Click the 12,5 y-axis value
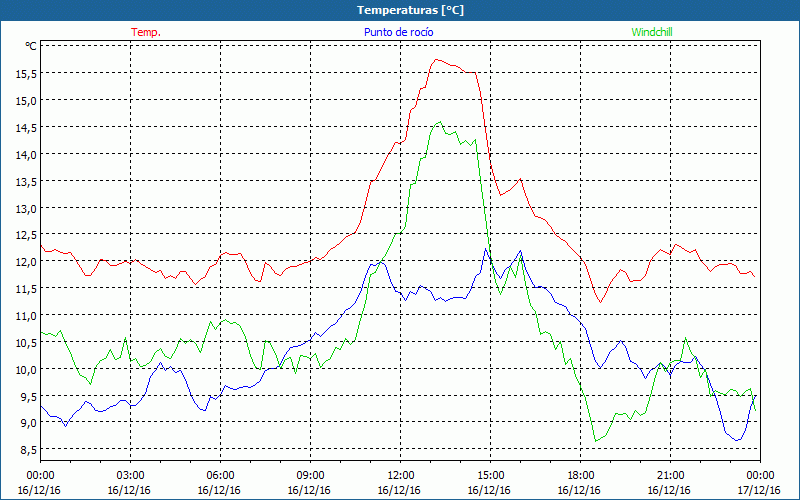 pyautogui.click(x=26, y=235)
